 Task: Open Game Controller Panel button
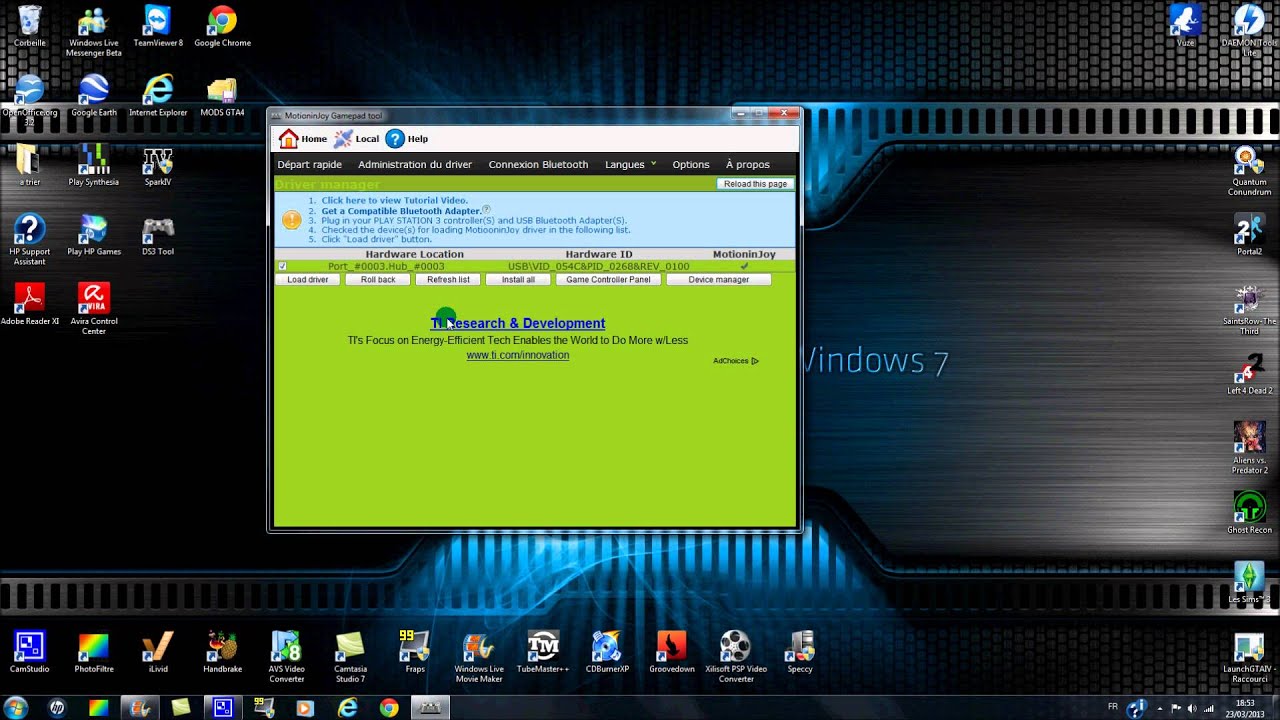[x=608, y=280]
